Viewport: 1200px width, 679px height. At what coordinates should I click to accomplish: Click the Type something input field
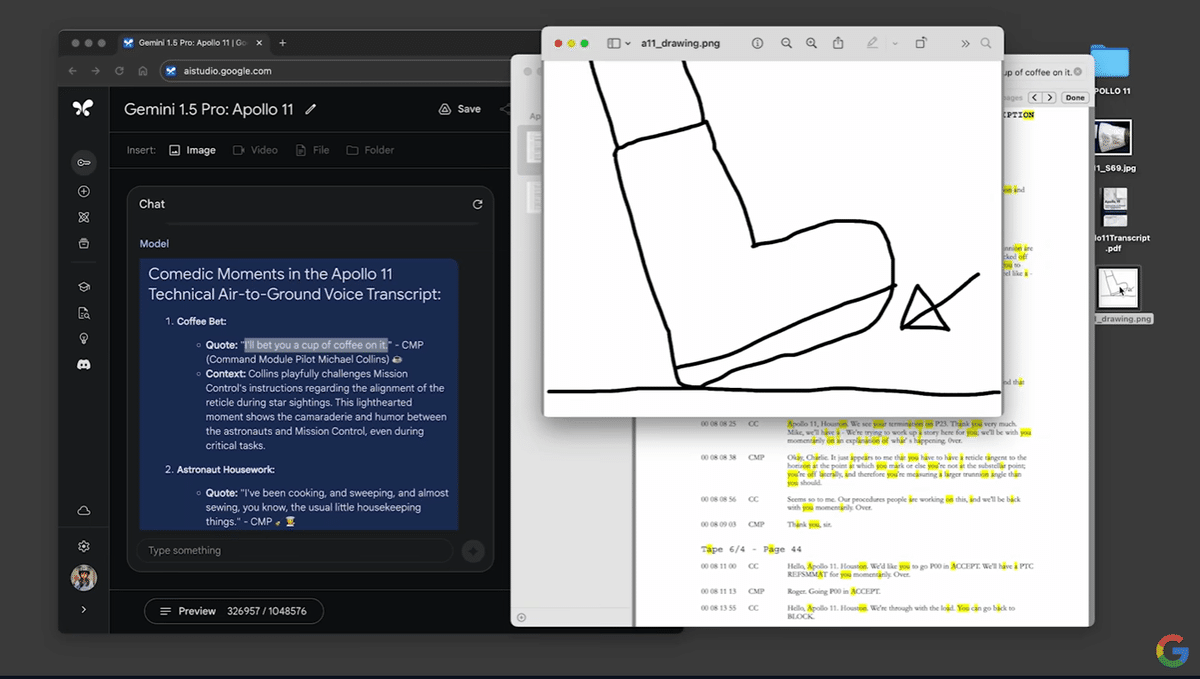pyautogui.click(x=295, y=551)
